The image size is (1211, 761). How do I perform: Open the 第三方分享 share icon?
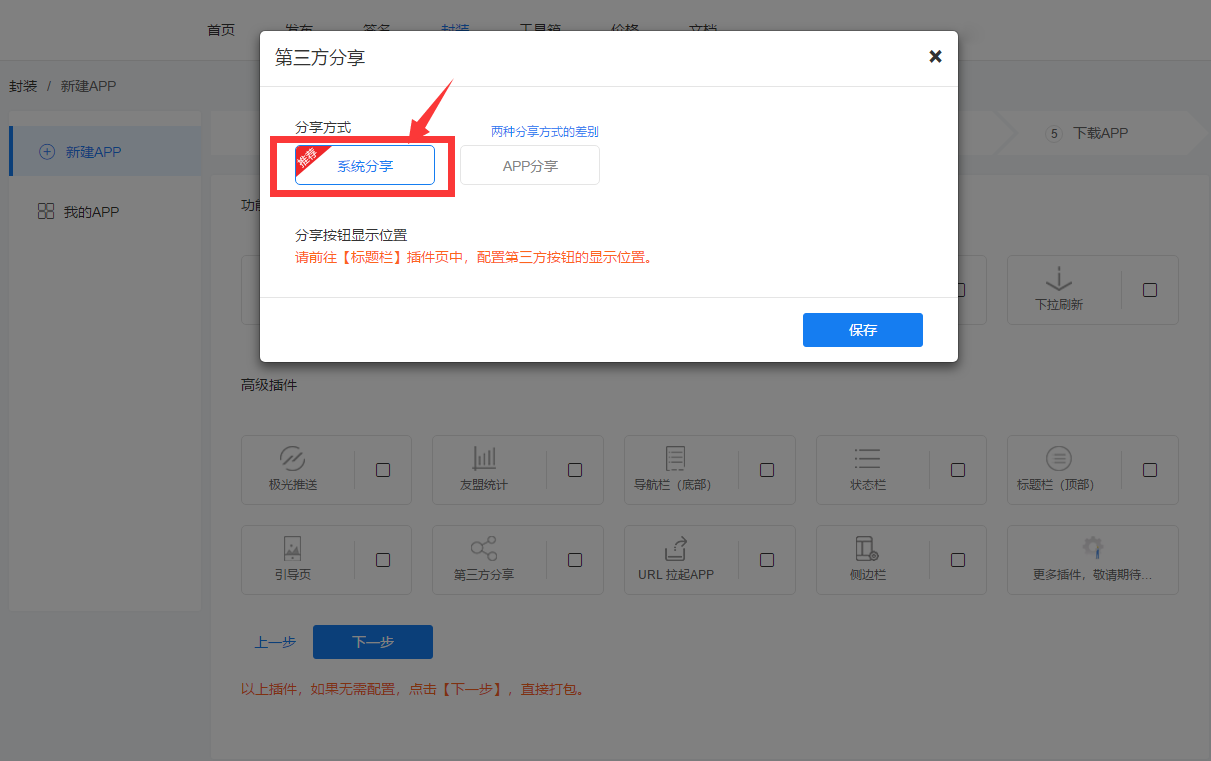click(x=484, y=548)
